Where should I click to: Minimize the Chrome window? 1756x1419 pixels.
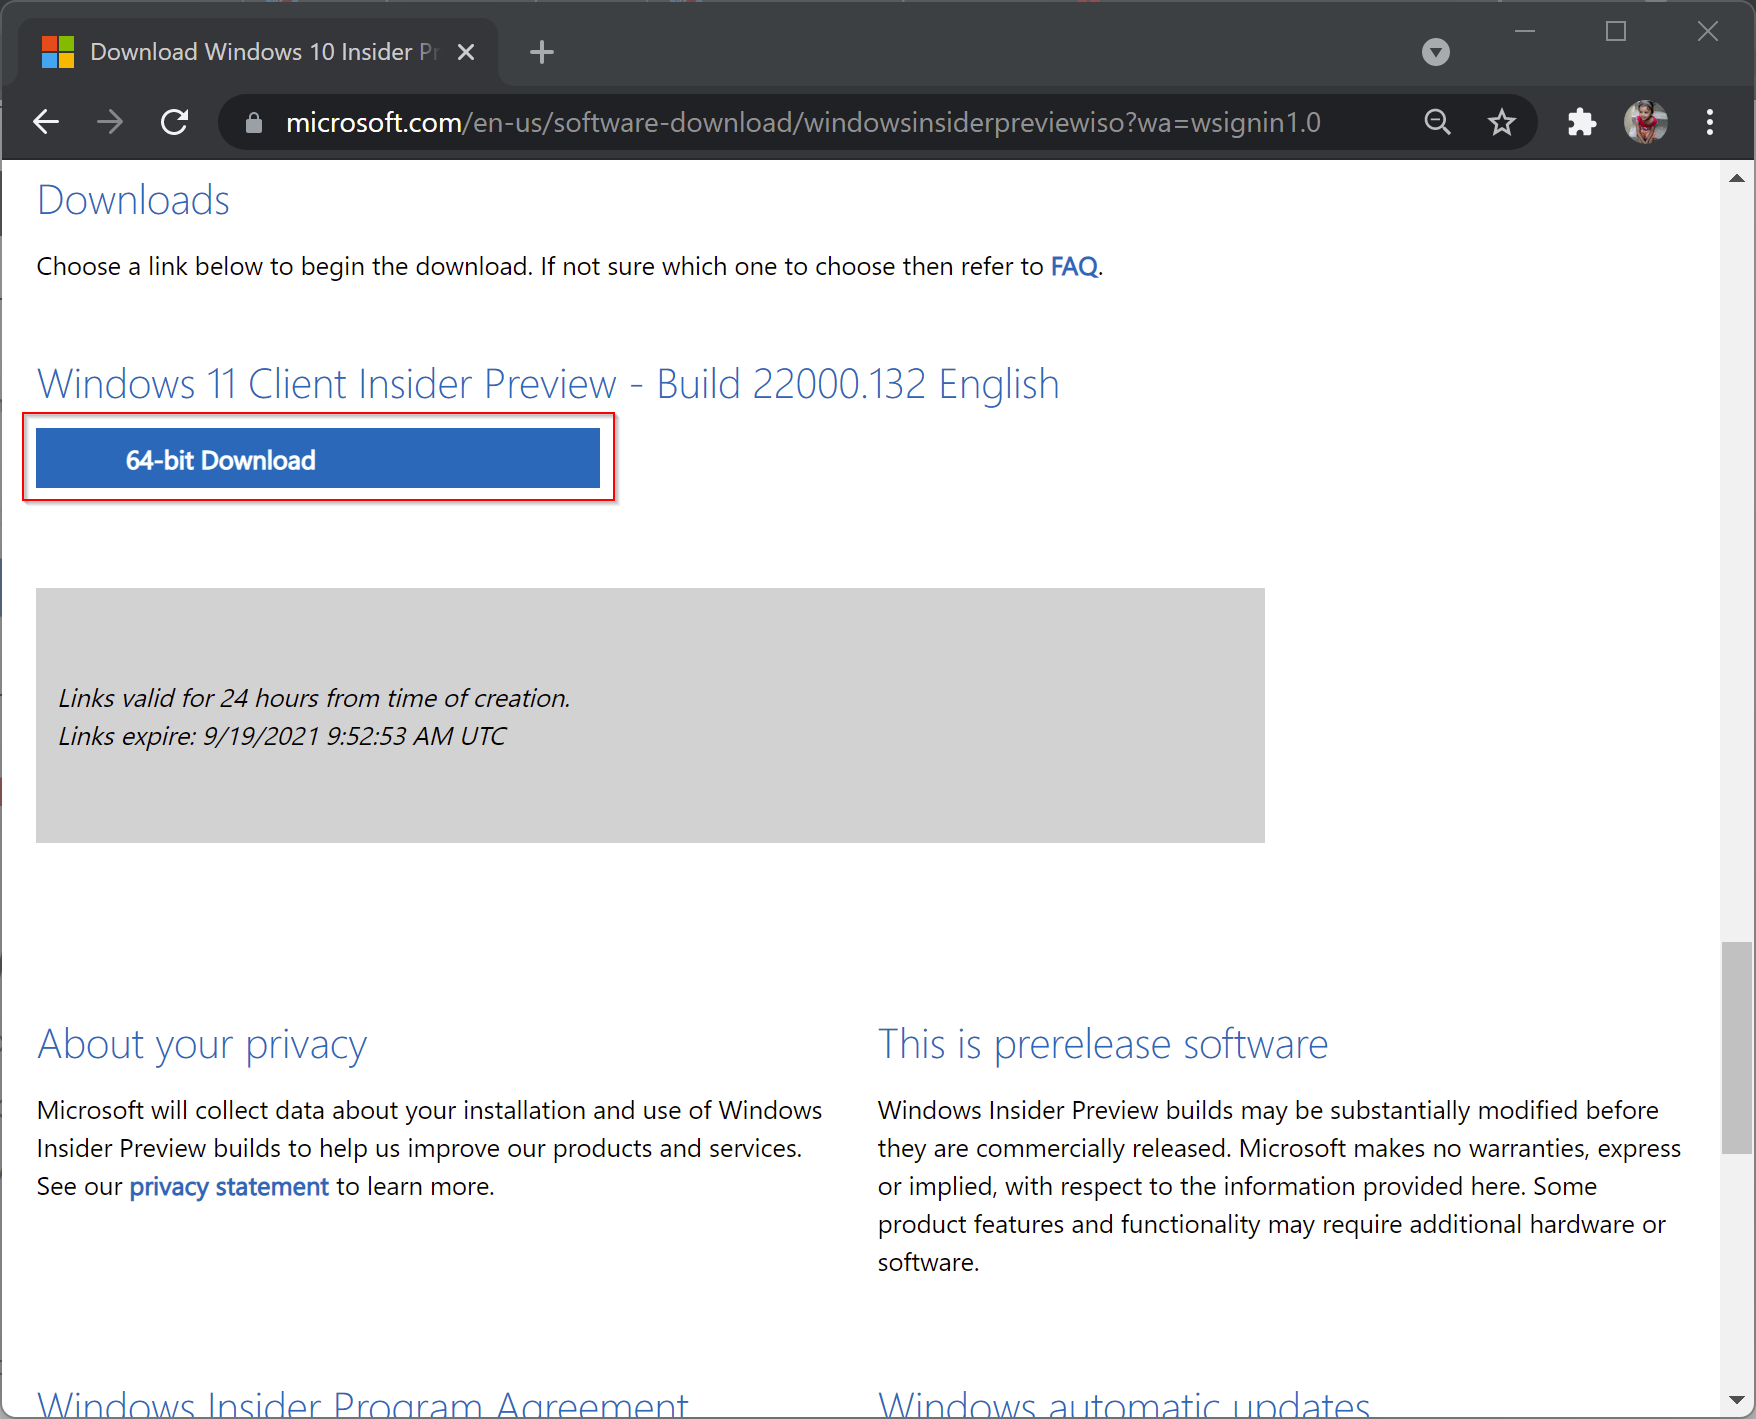coord(1524,32)
